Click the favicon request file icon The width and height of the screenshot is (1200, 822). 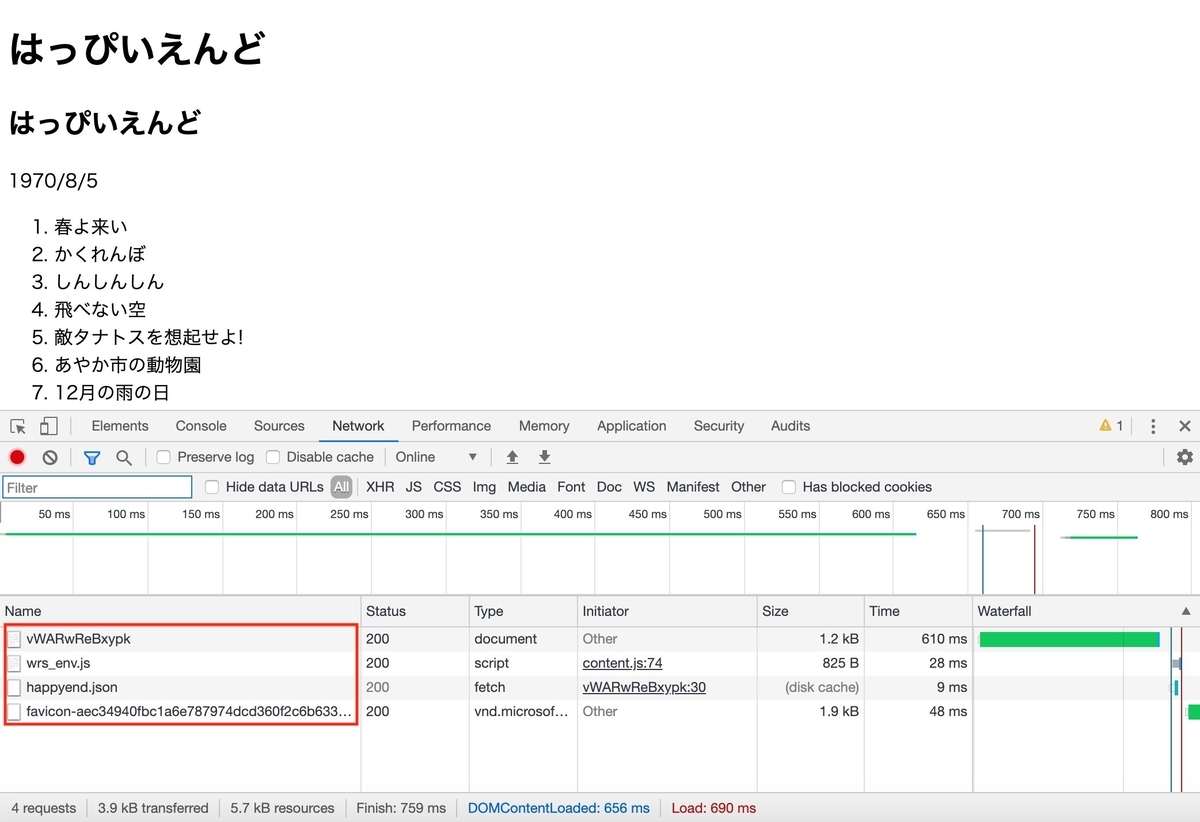click(14, 711)
